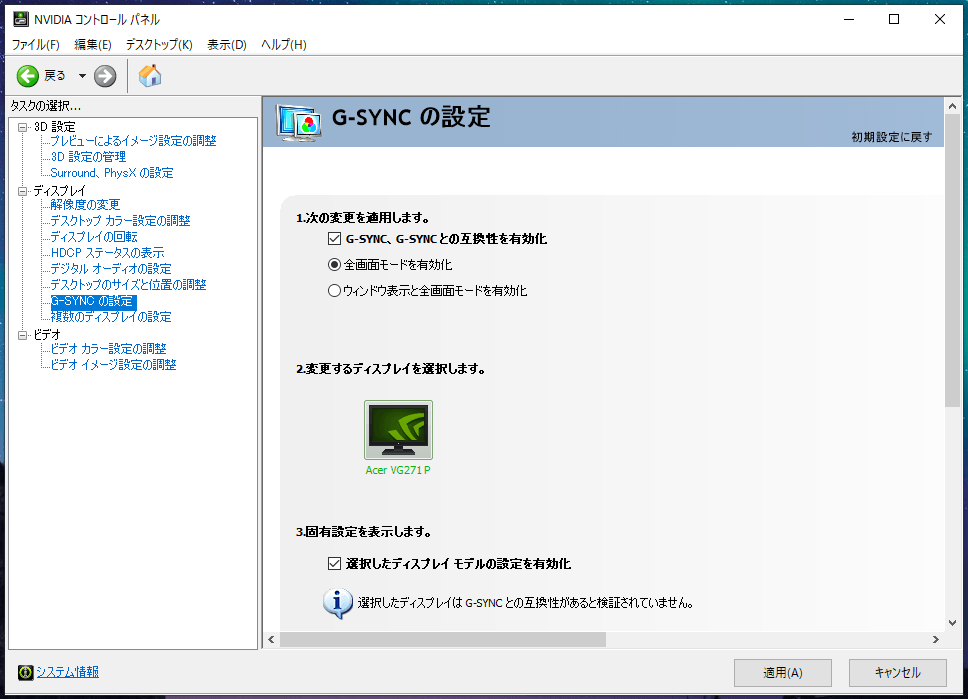
Task: Open the 編集(E) menu
Action: pos(93,44)
